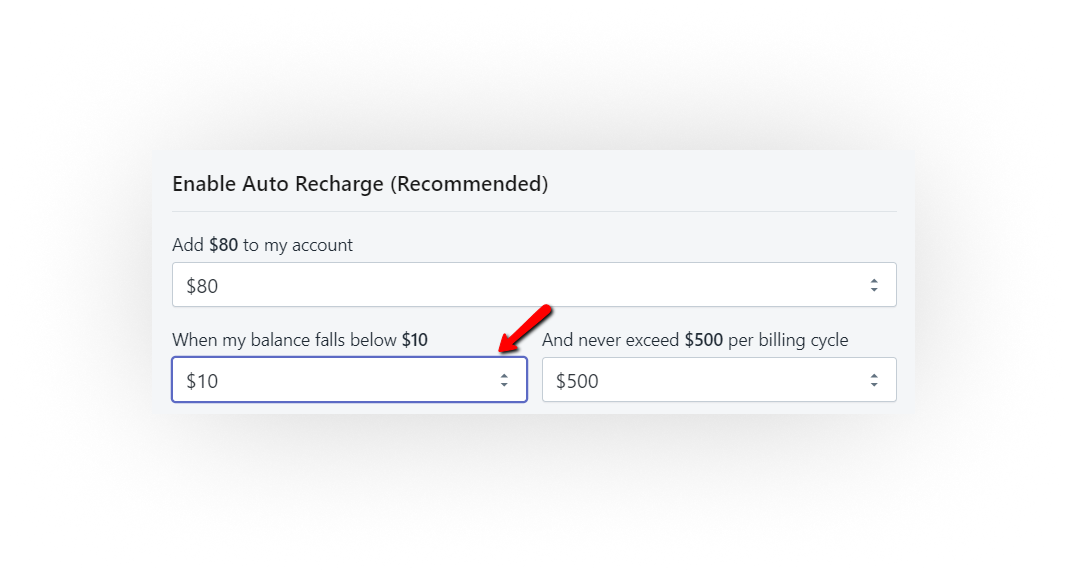Click the 'Add $80 to my account' label

[x=262, y=245]
